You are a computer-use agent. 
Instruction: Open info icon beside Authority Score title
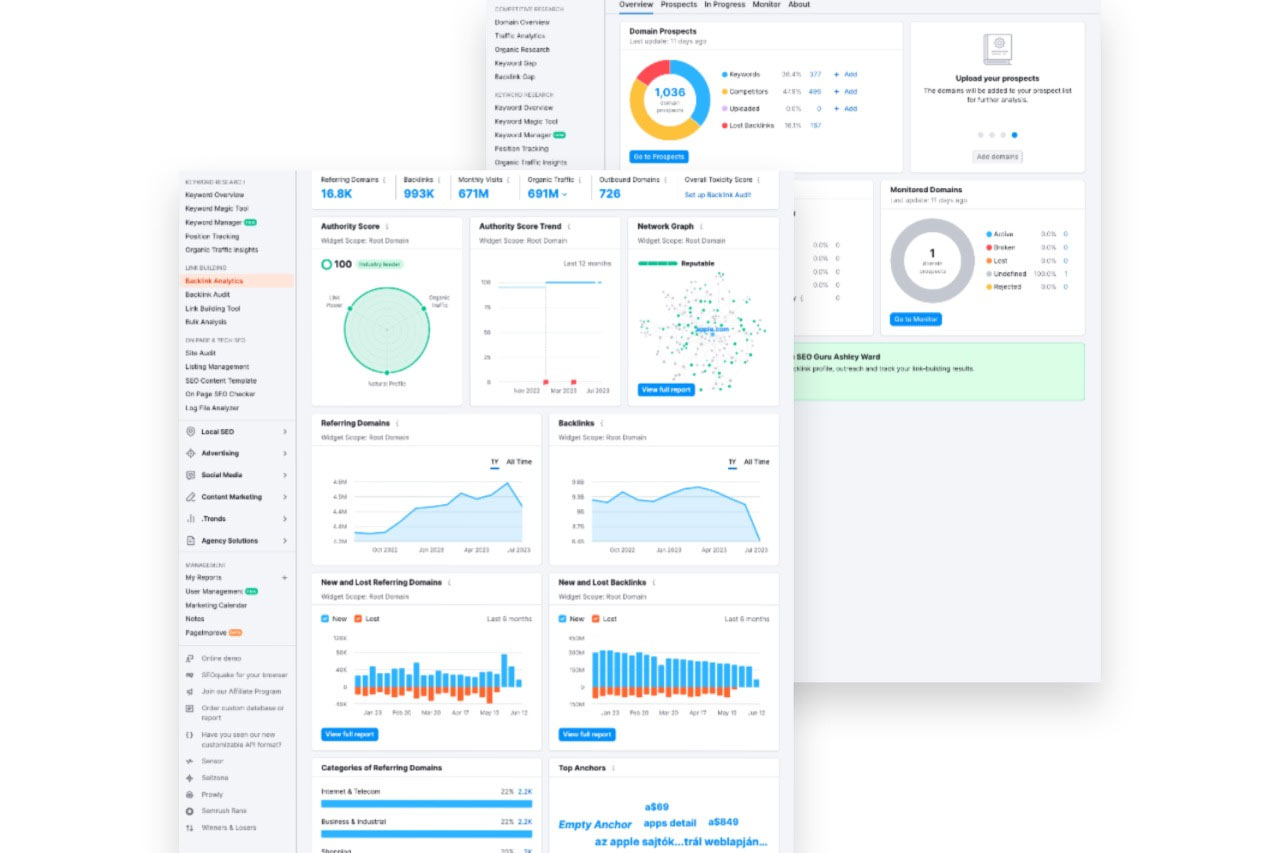[387, 227]
